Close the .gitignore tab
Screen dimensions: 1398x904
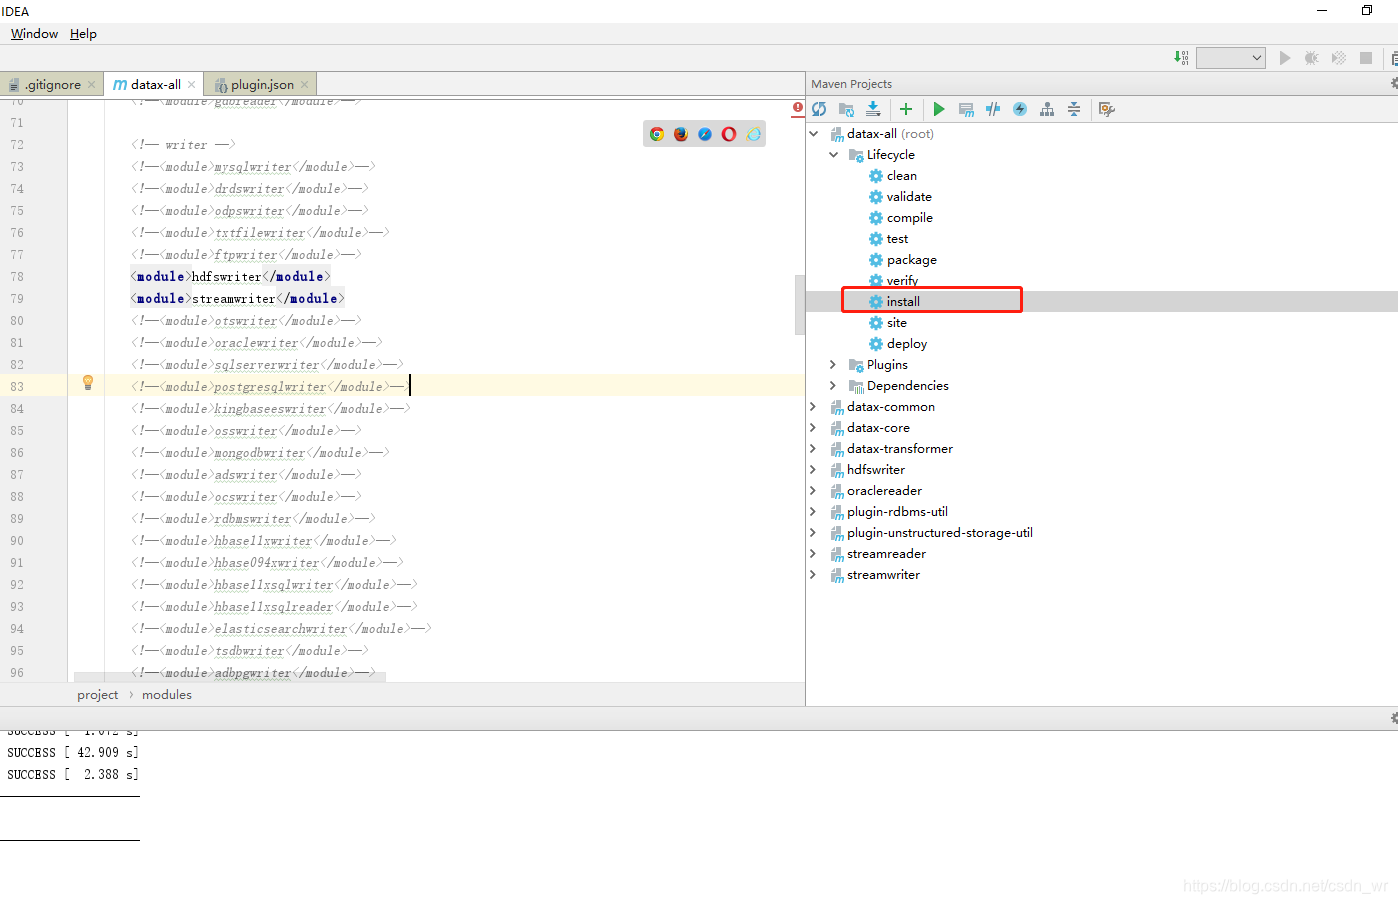pos(91,85)
